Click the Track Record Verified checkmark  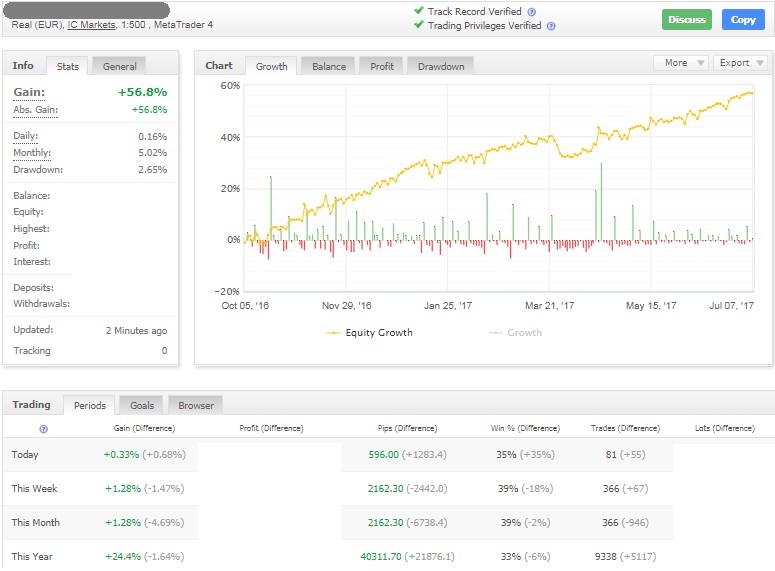tap(419, 10)
